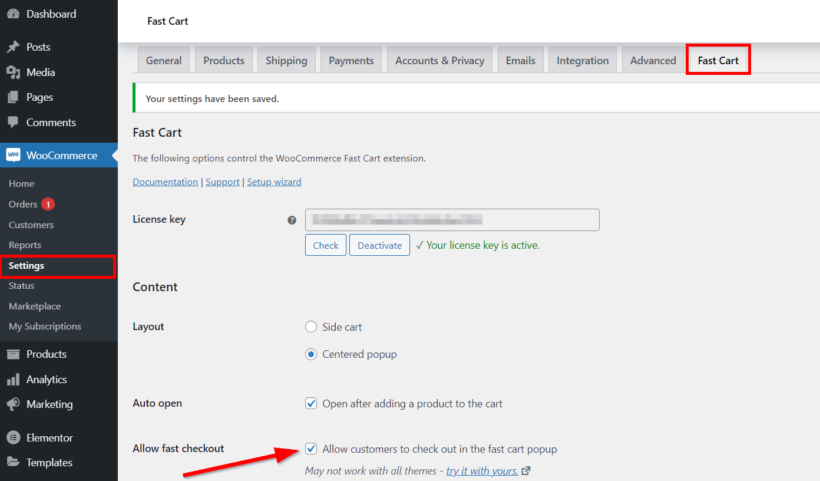Viewport: 820px width, 481px height.
Task: Click the Analytics bar chart icon
Action: 13,380
